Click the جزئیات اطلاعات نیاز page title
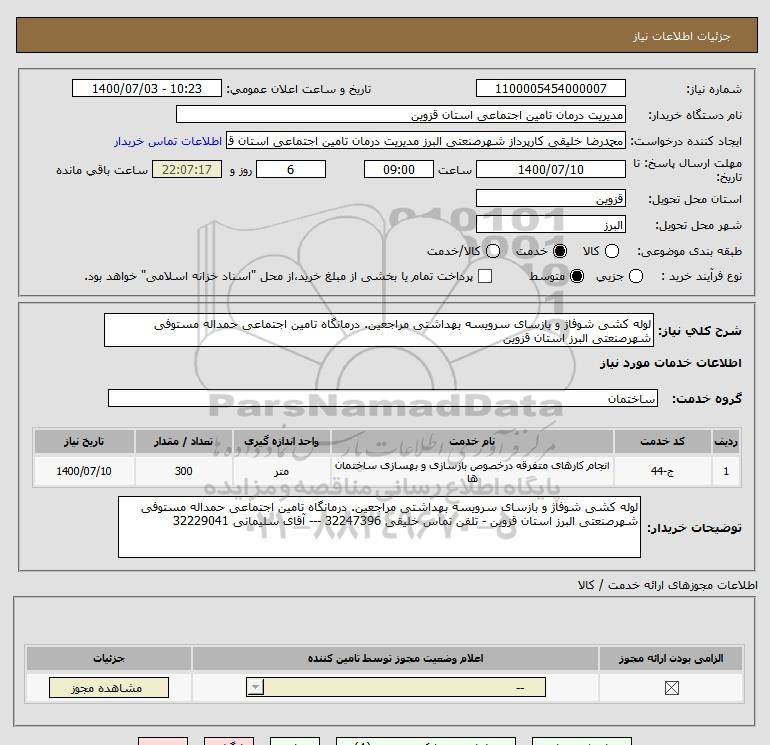 [682, 36]
